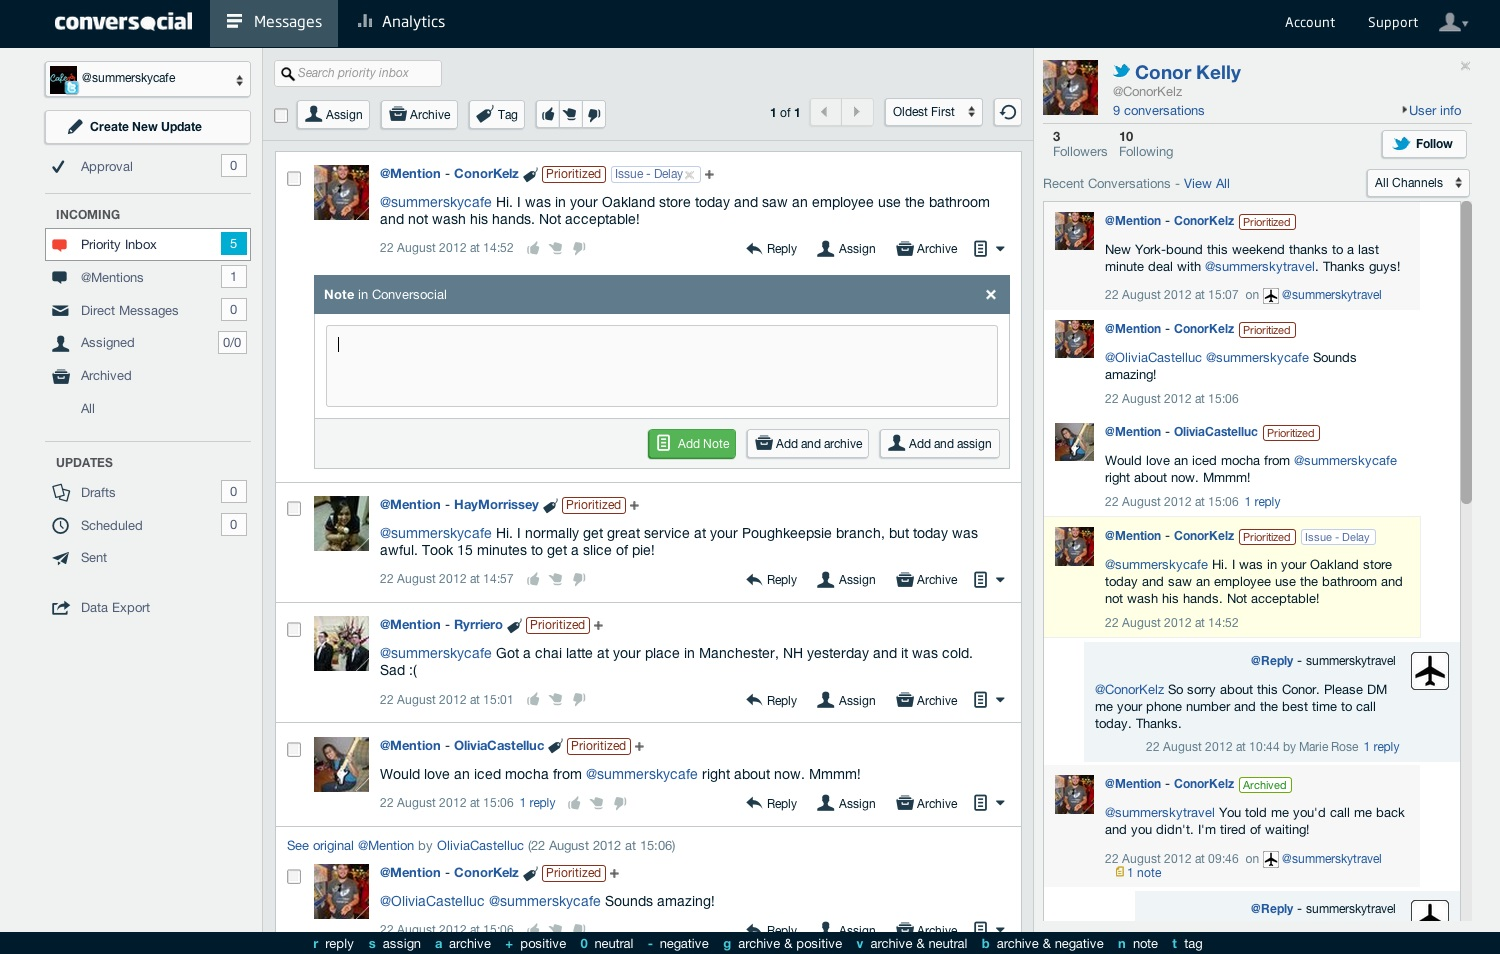Follow Conor Kelly on Twitter
Image resolution: width=1500 pixels, height=954 pixels.
[1424, 144]
